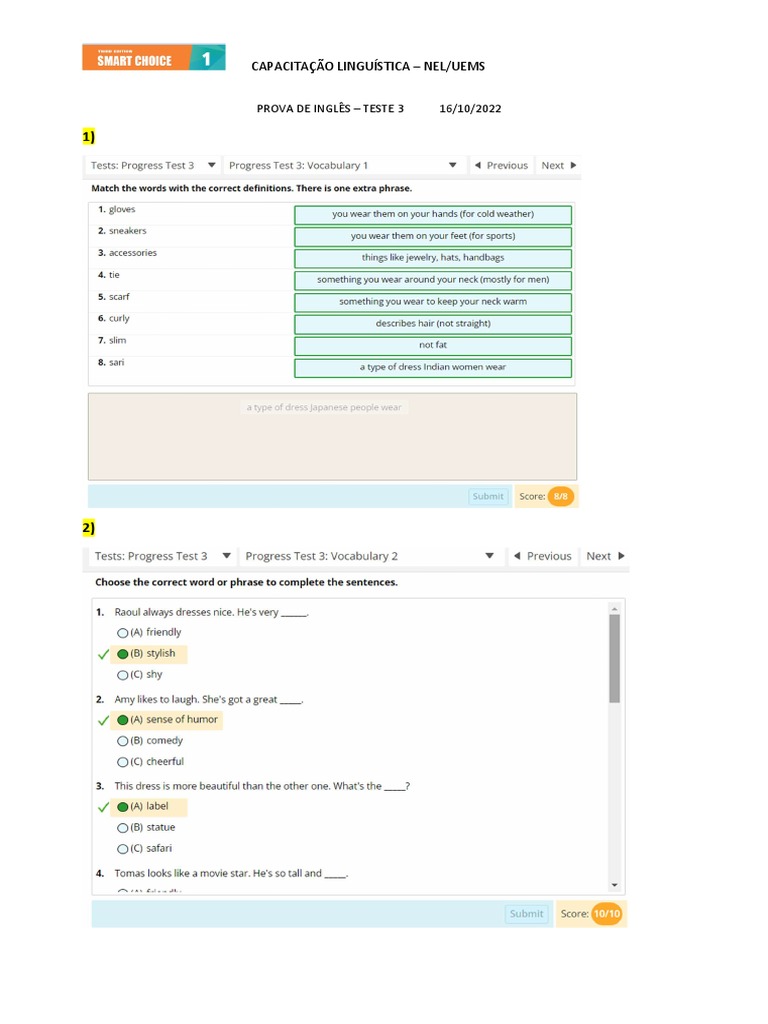Click scroll down arrow of question list
Viewport: 768px width, 1024px height.
(614, 886)
